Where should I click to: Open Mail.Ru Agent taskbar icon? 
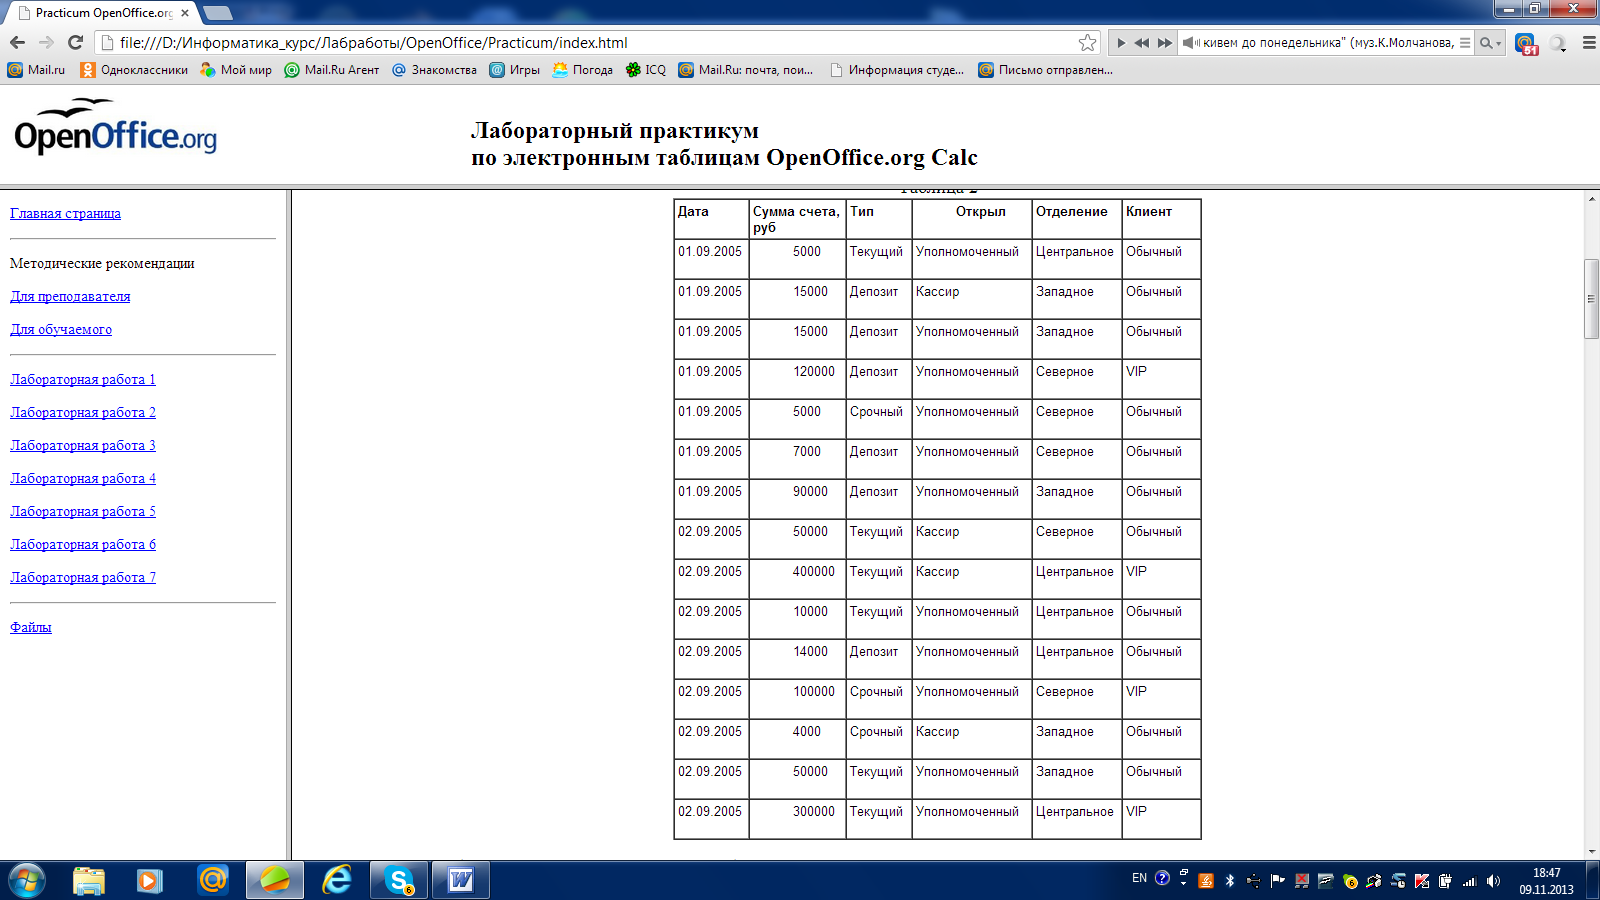coord(212,880)
